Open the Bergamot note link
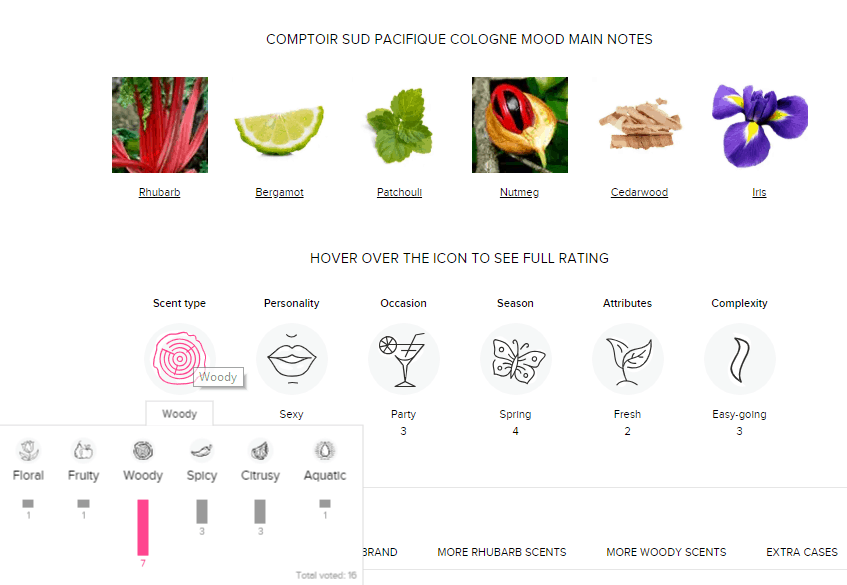 [x=279, y=192]
